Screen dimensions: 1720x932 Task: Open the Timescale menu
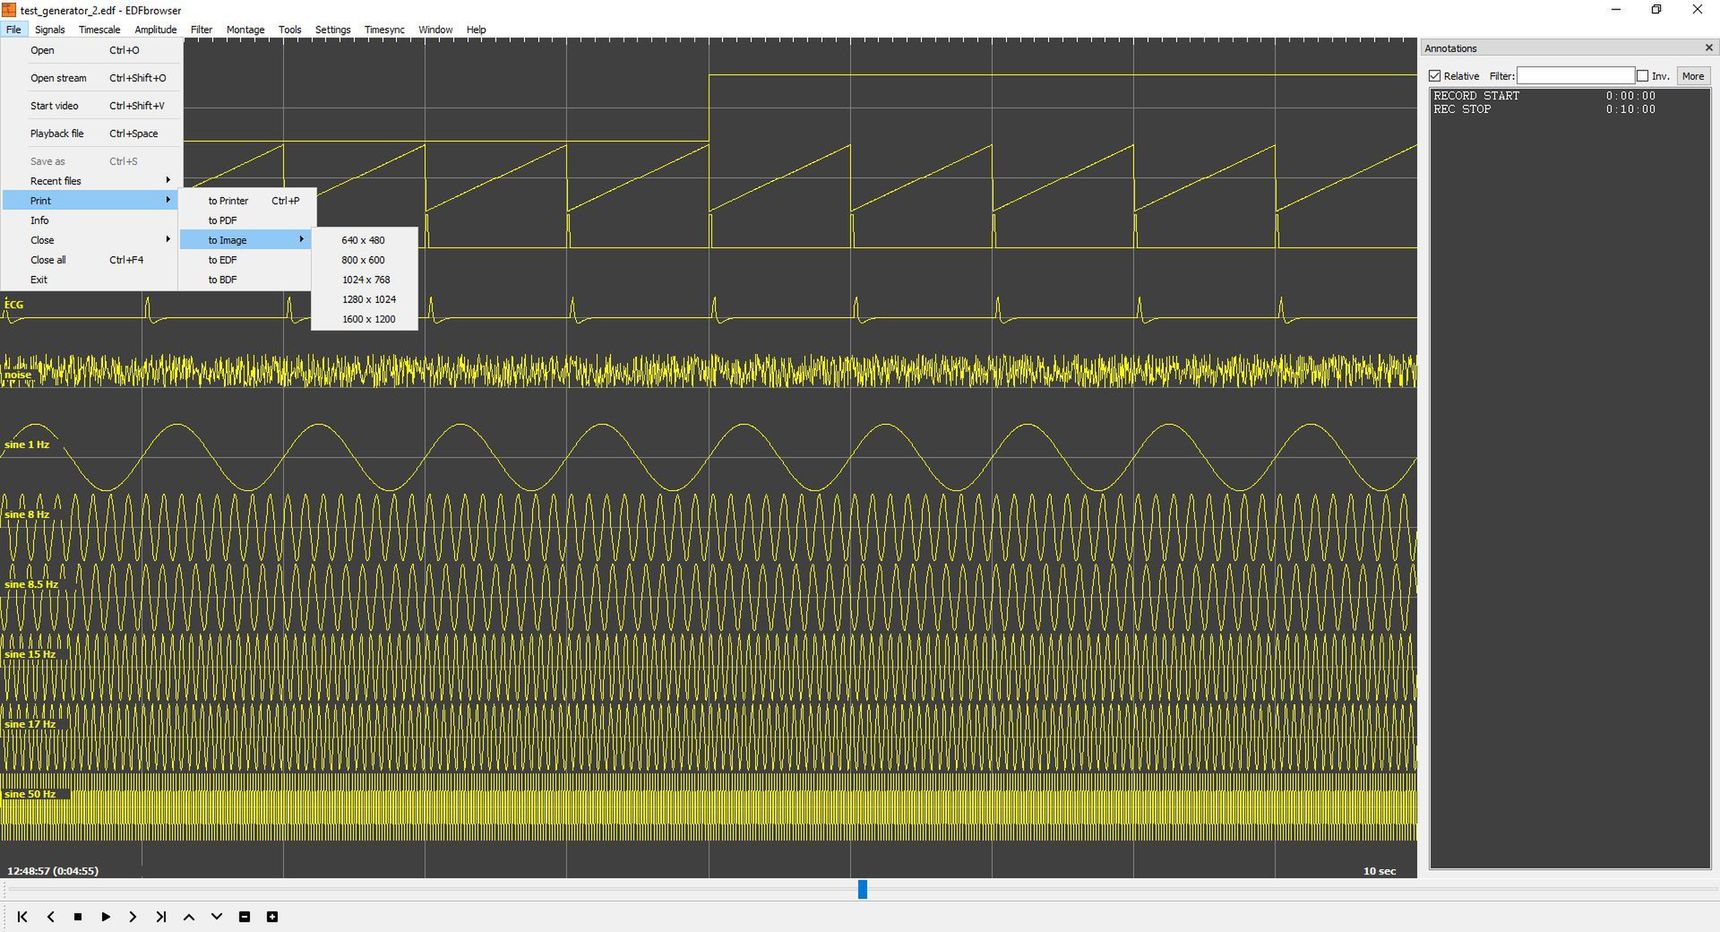point(99,30)
